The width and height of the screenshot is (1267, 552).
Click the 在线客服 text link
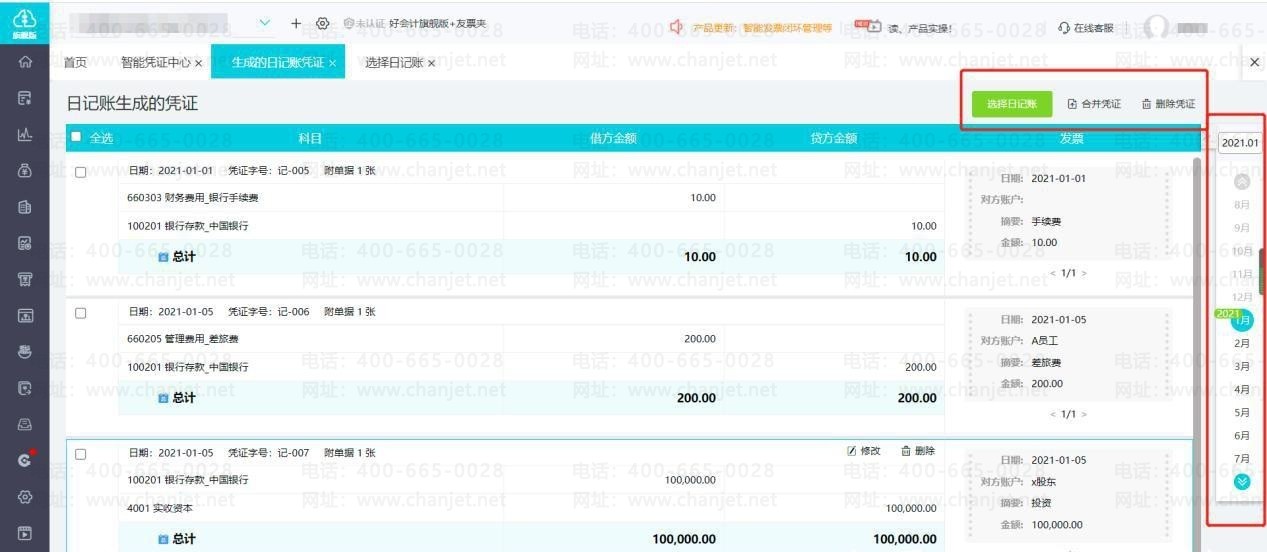[x=1094, y=28]
